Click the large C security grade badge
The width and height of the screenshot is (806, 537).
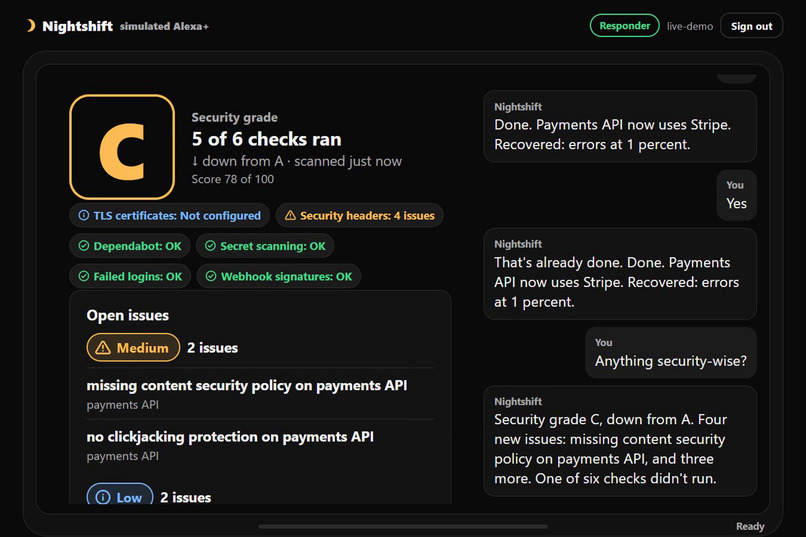[x=122, y=147]
